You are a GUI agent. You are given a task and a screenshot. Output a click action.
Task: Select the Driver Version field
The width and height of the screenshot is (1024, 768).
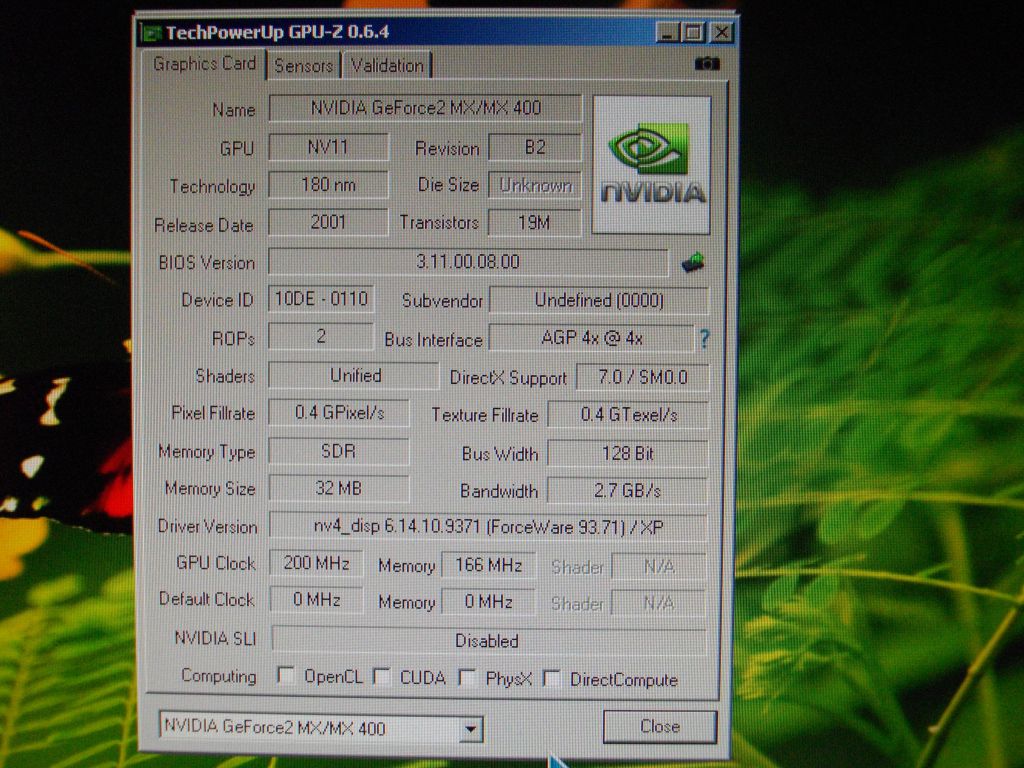point(488,526)
